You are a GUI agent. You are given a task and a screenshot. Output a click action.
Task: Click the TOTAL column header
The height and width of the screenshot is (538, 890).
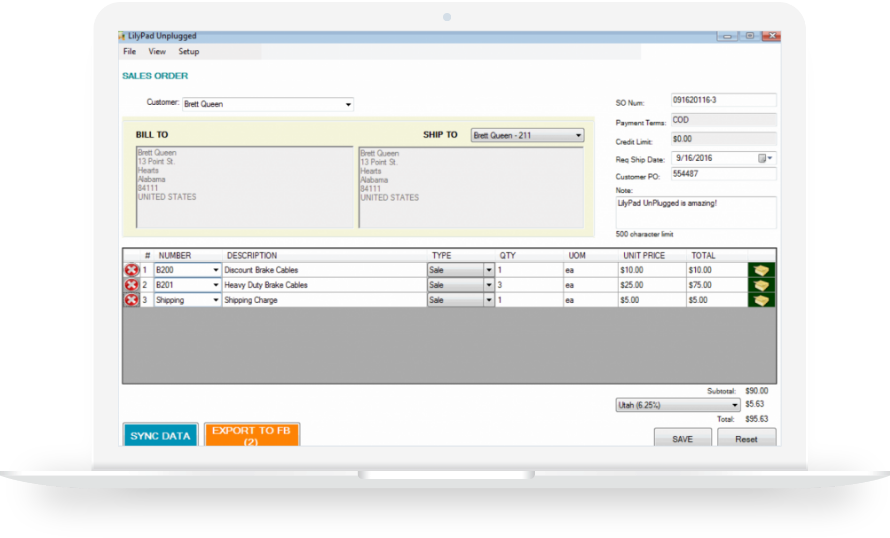703,255
